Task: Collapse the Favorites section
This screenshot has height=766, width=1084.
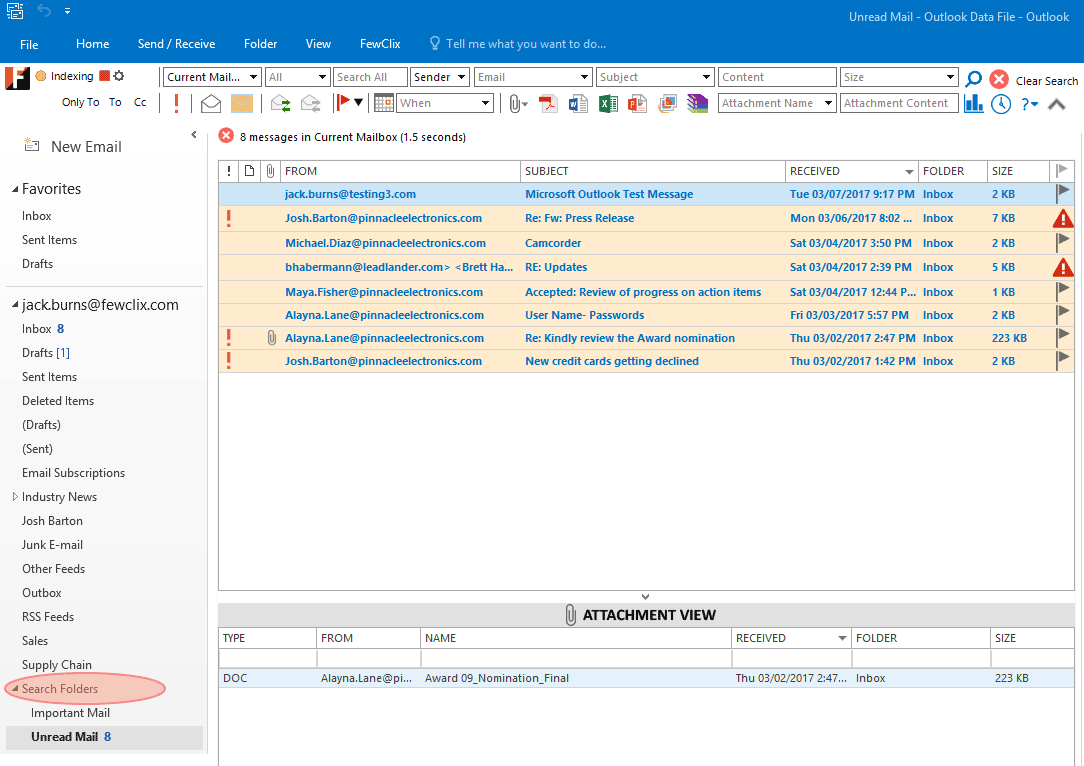Action: (x=15, y=189)
